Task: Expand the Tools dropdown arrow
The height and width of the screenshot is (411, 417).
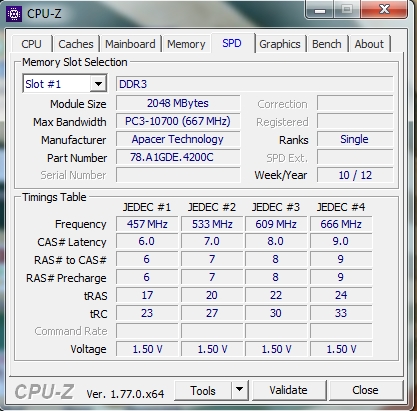Action: click(239, 390)
